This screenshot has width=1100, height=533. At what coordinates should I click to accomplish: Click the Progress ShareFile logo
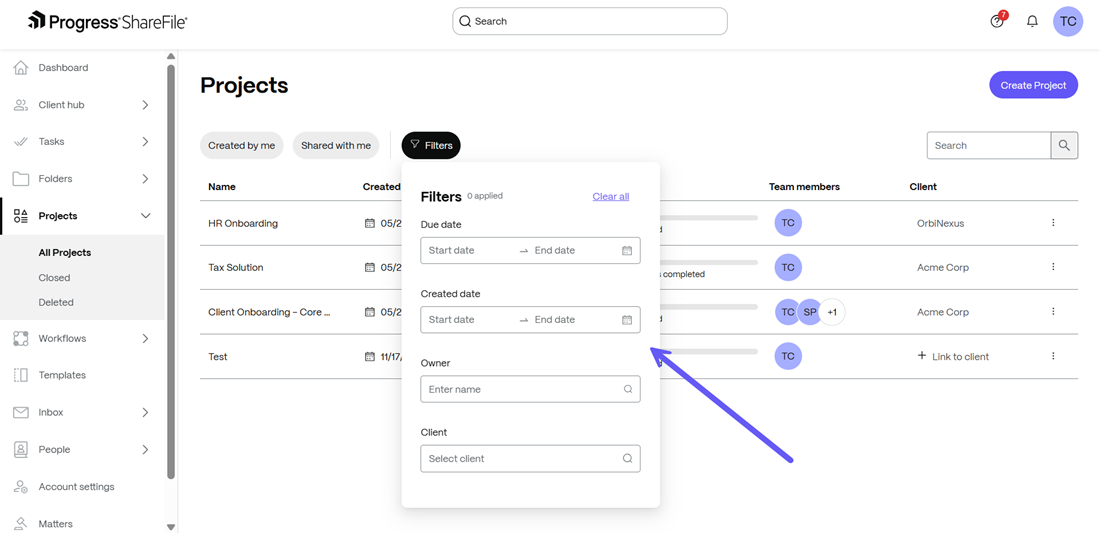click(x=107, y=21)
